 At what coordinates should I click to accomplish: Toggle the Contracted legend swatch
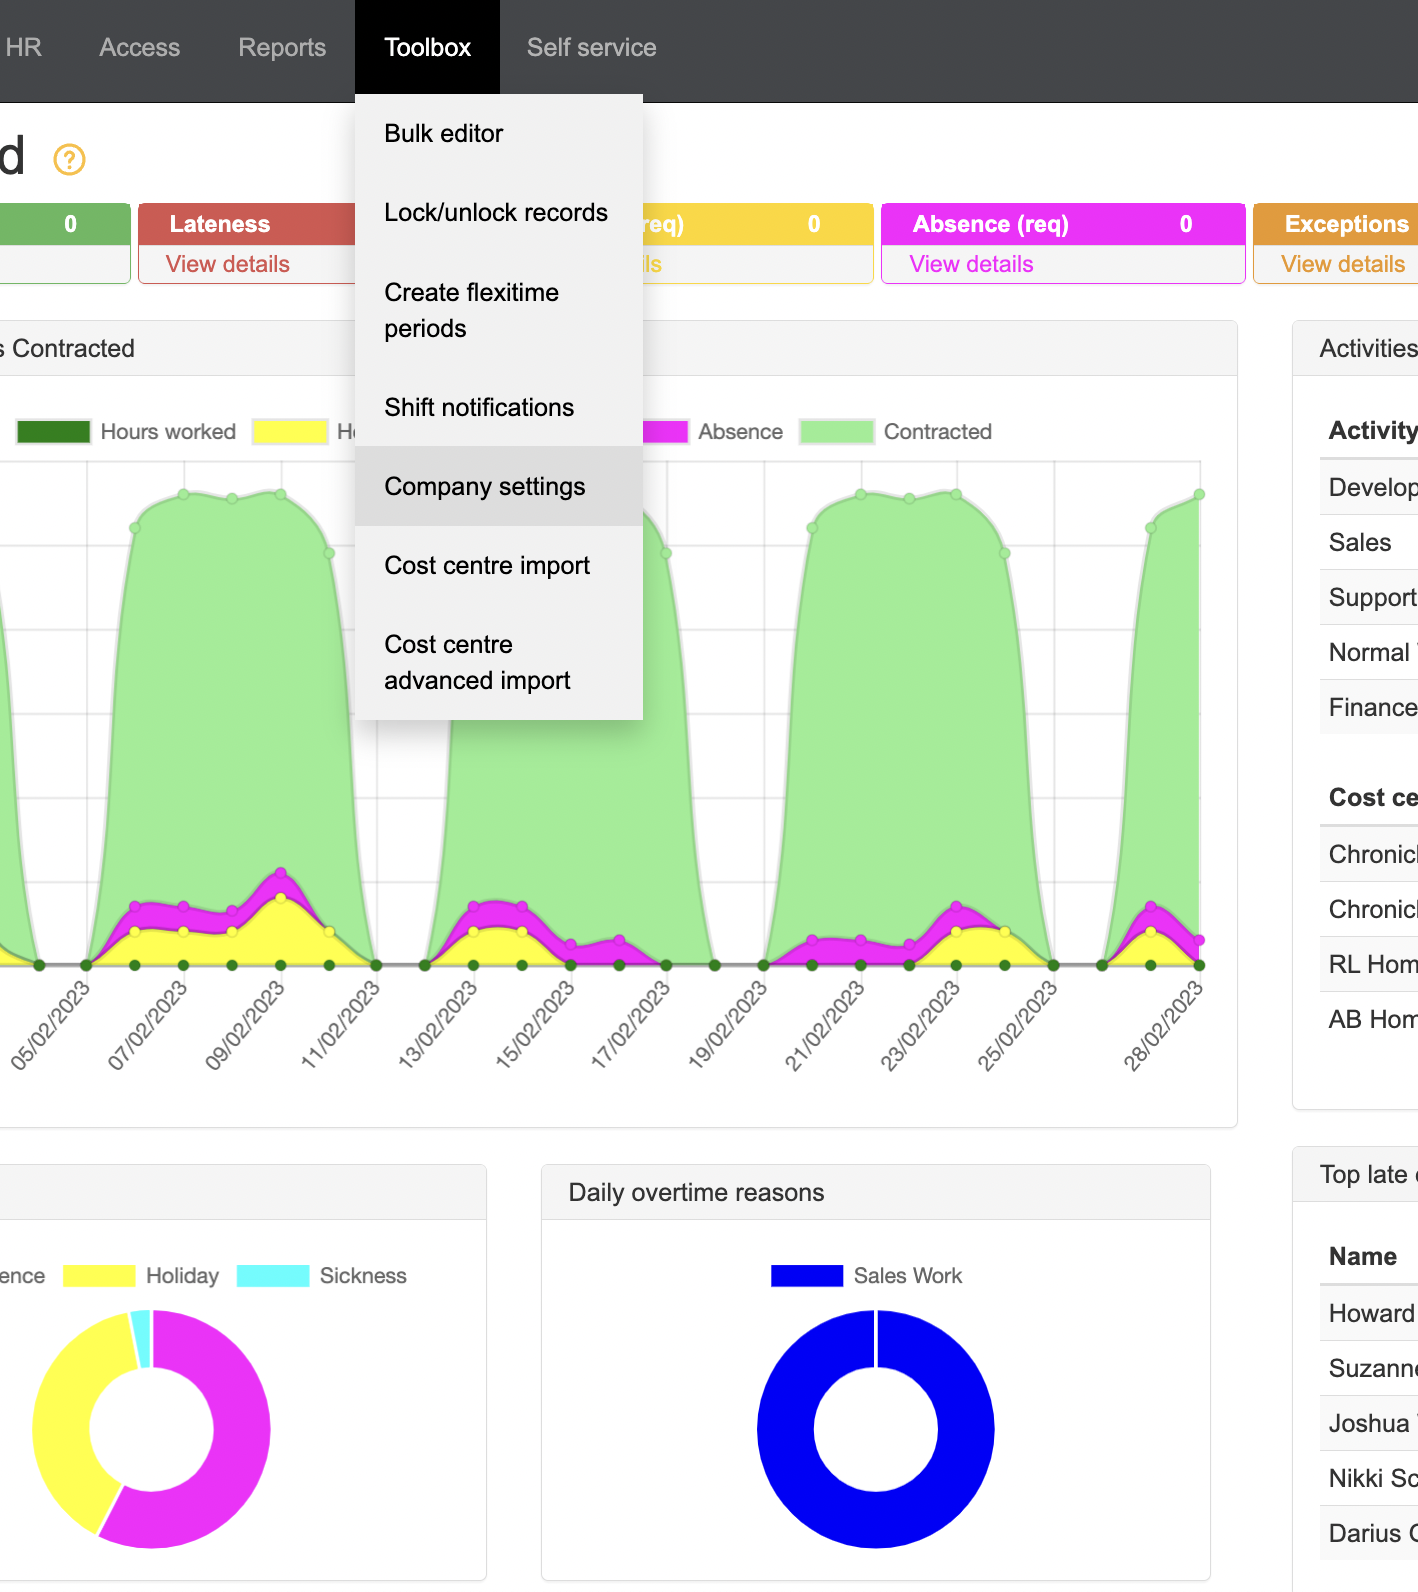tap(837, 432)
